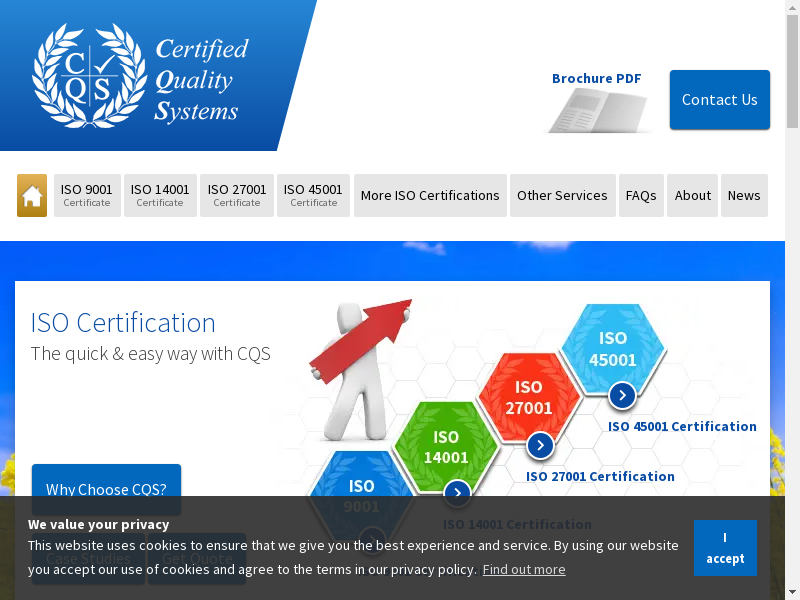This screenshot has width=800, height=600.
Task: Click the blue ISO 45001 hexagon
Action: point(612,348)
